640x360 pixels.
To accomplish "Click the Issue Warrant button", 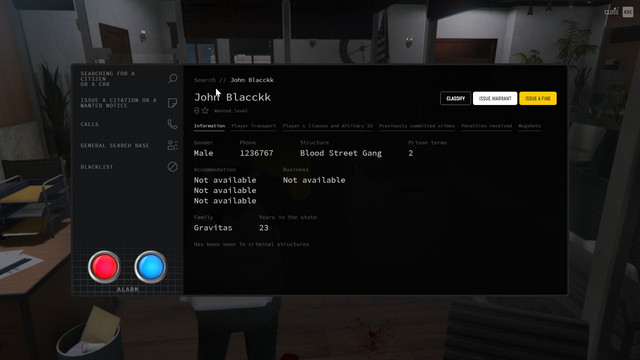I will coord(495,98).
